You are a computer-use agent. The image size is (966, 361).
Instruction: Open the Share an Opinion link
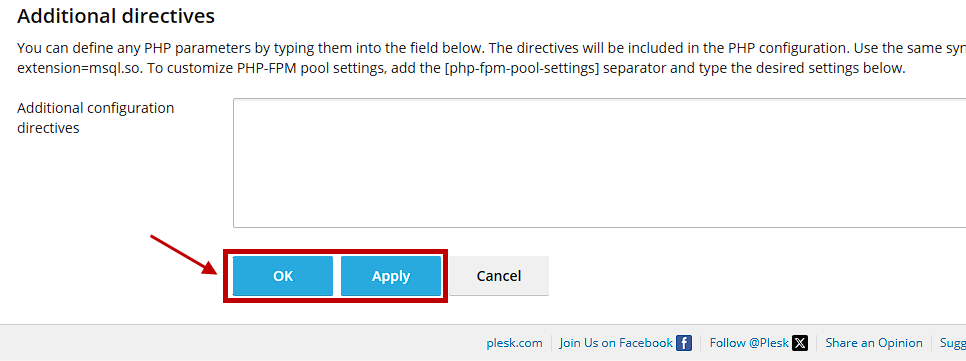[x=874, y=343]
